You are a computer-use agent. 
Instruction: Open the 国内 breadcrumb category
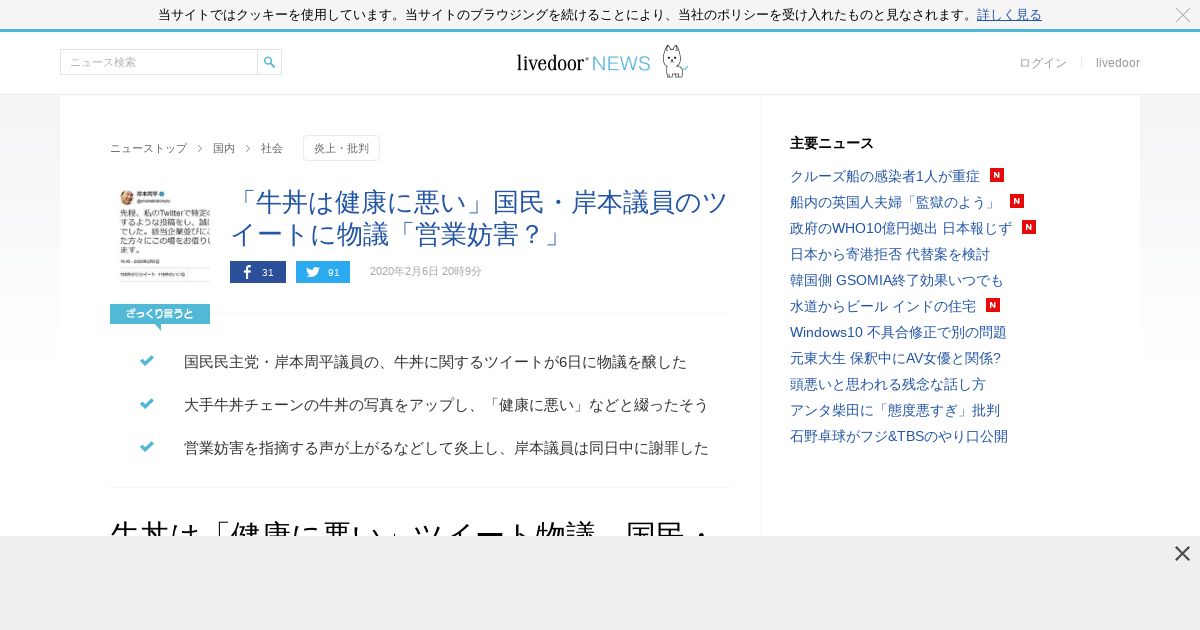point(224,148)
